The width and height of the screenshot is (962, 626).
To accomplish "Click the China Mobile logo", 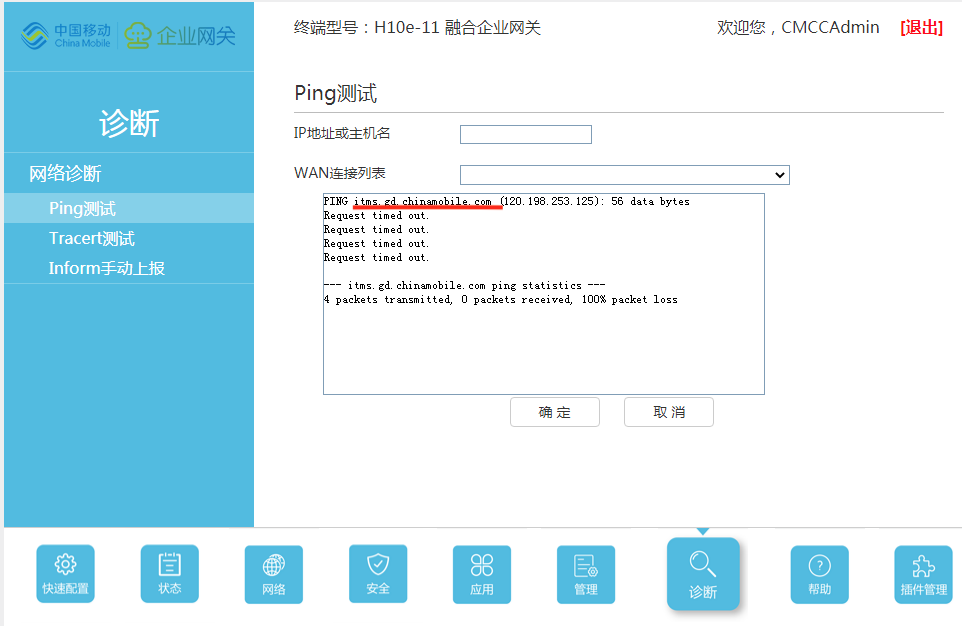I will (66, 36).
